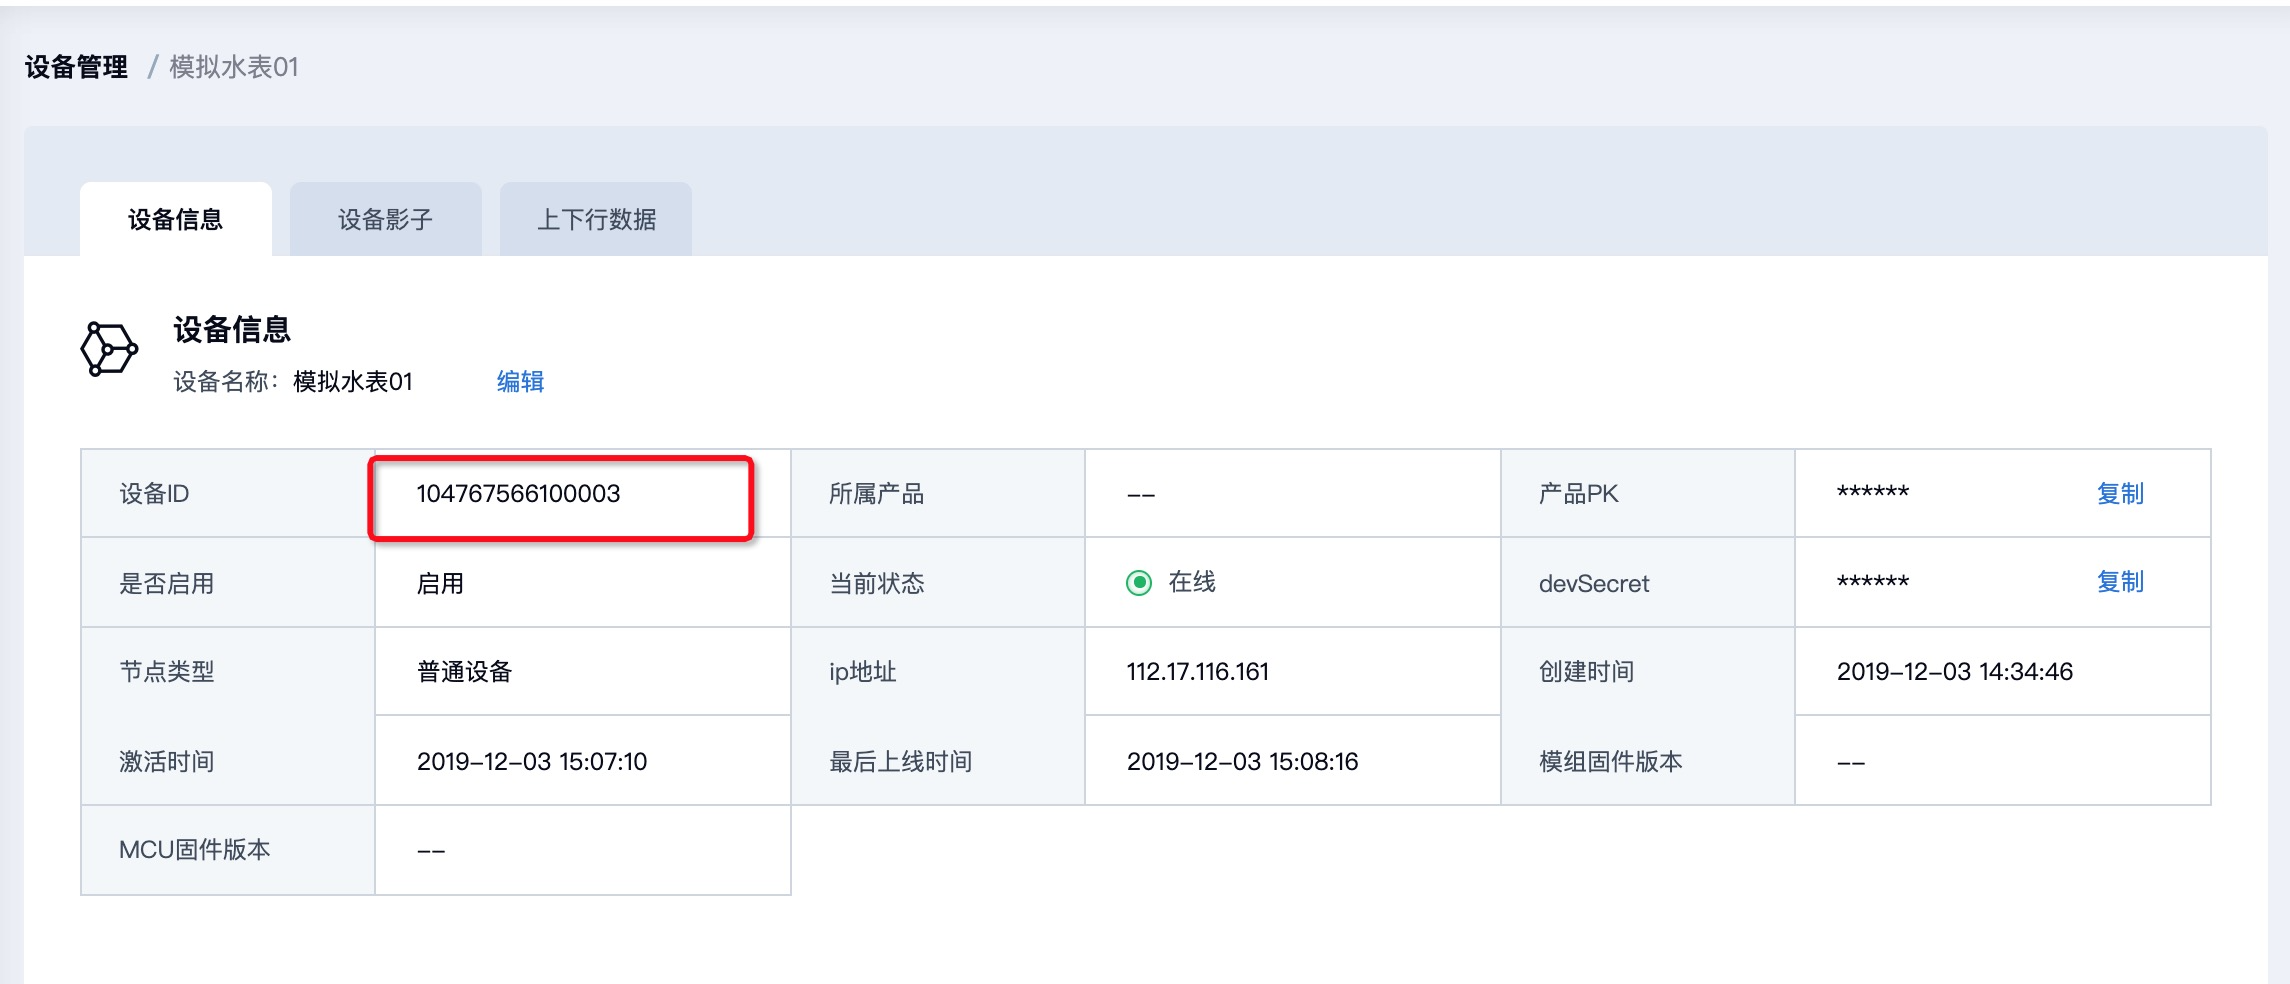Click the device ID number 104767566100003
The height and width of the screenshot is (984, 2290).
pos(518,493)
